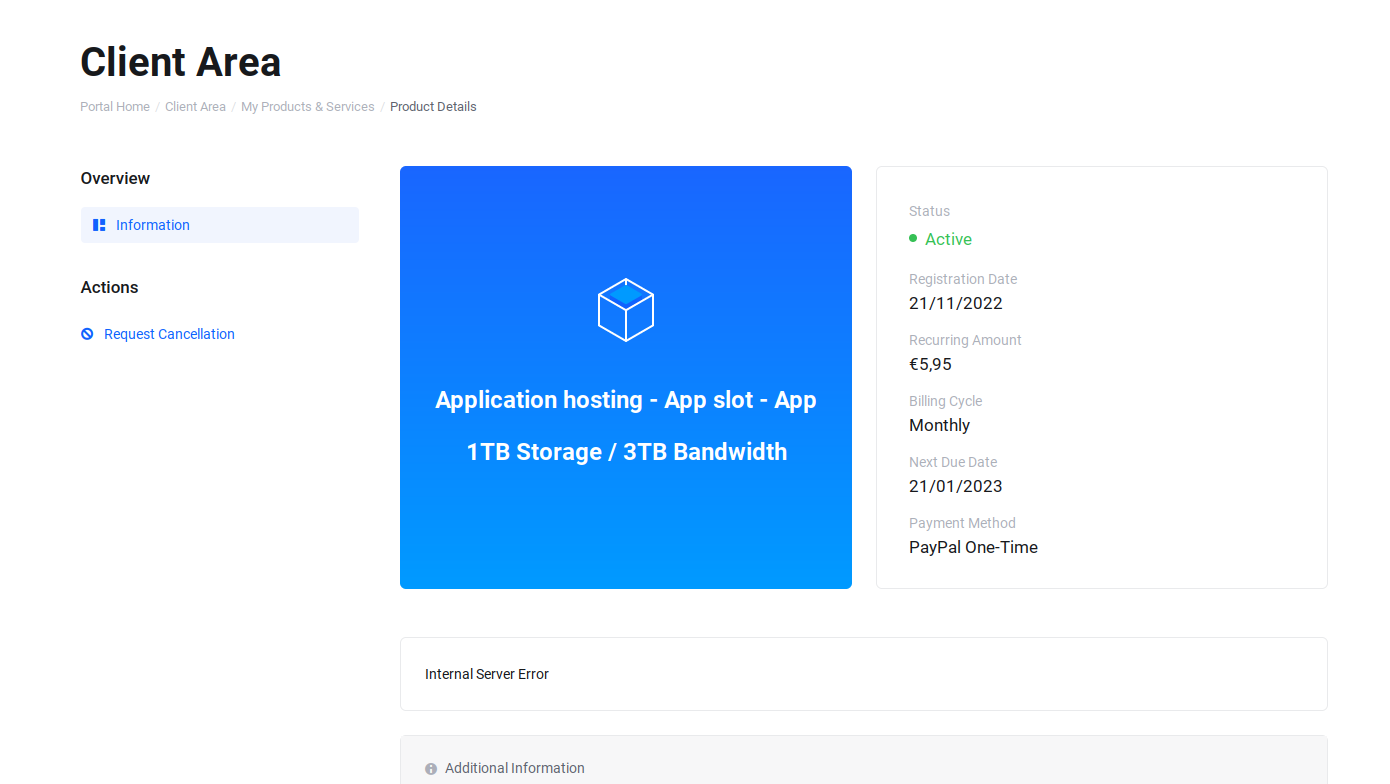This screenshot has height=784, width=1390.
Task: Click Product Details breadcrumb
Action: (433, 107)
